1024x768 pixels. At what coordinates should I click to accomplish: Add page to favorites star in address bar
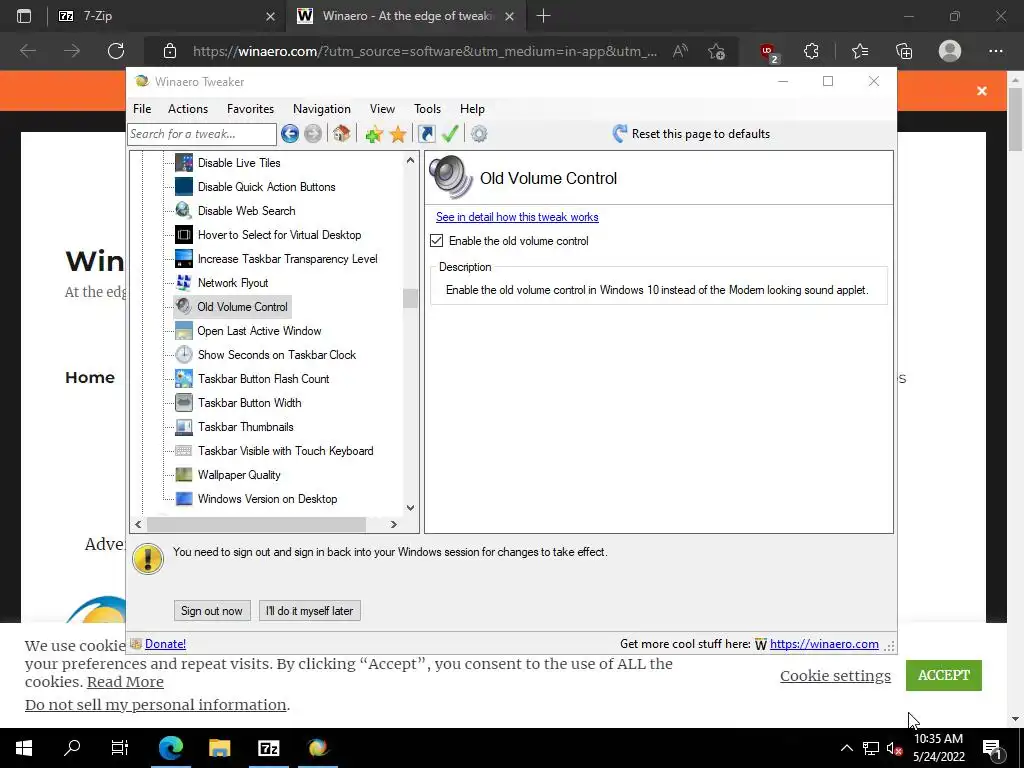716,51
